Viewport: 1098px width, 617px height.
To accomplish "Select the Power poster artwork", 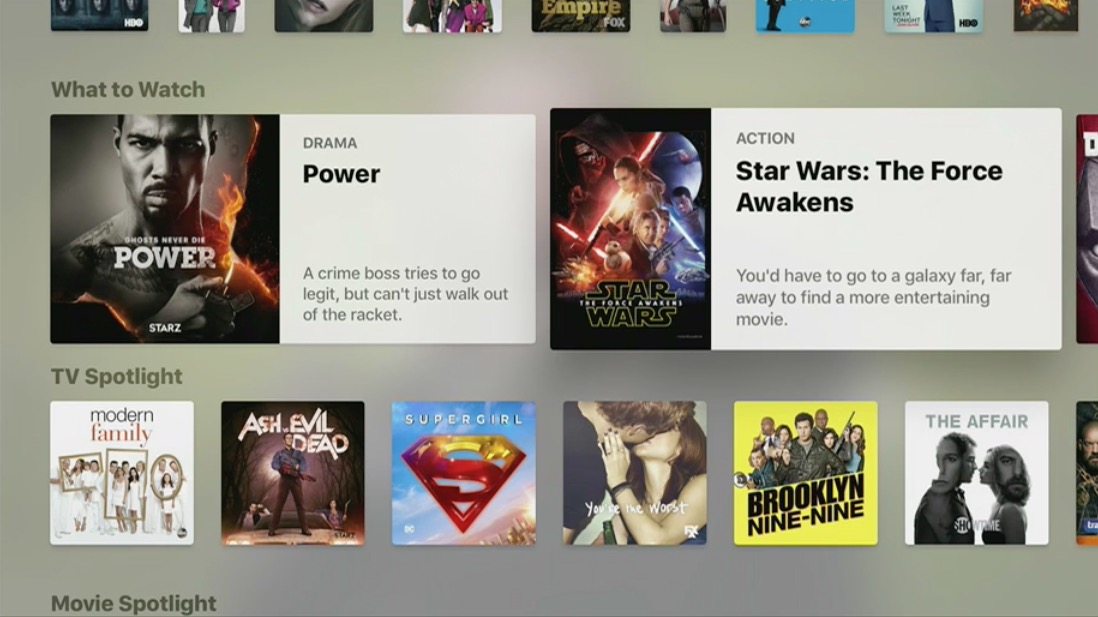I will (165, 229).
